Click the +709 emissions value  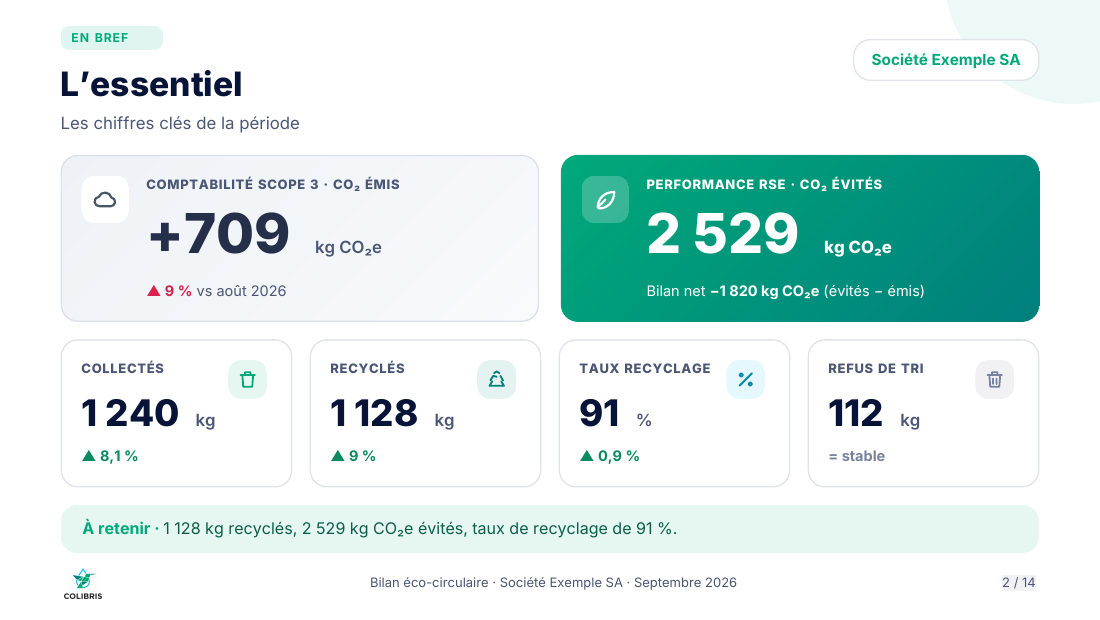pos(219,234)
